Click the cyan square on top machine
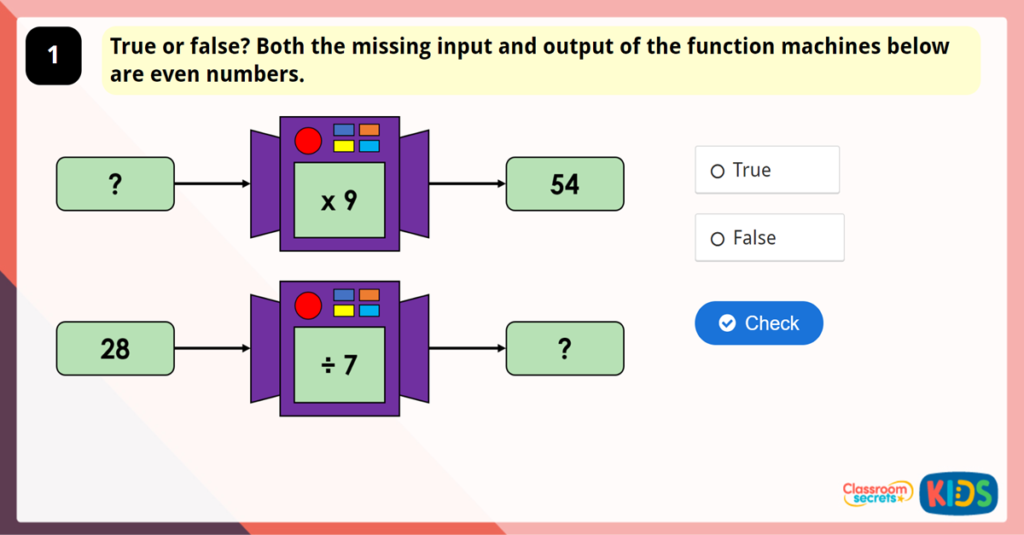Image resolution: width=1024 pixels, height=535 pixels. [369, 146]
